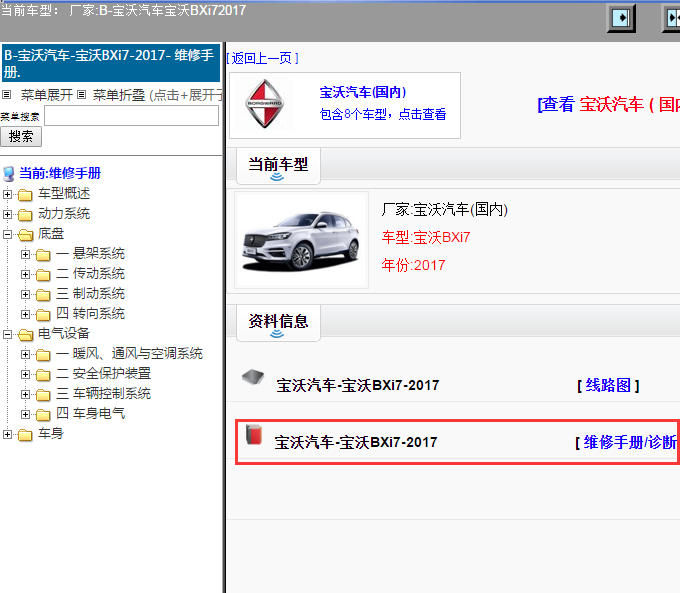Expand the 四 车身电气 node

pyautogui.click(x=25, y=414)
